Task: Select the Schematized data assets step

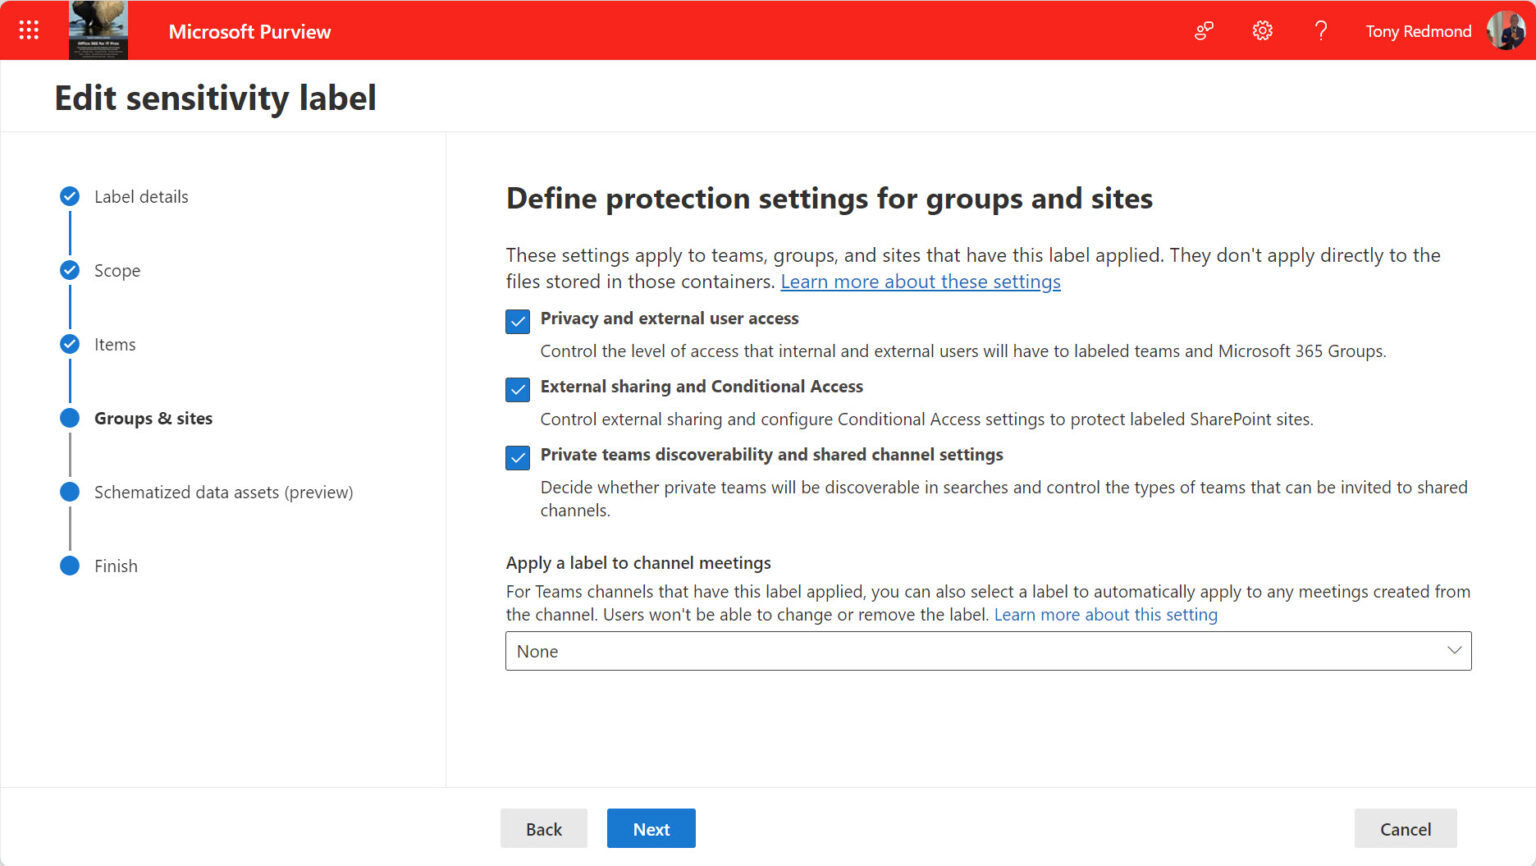Action: tap(223, 492)
